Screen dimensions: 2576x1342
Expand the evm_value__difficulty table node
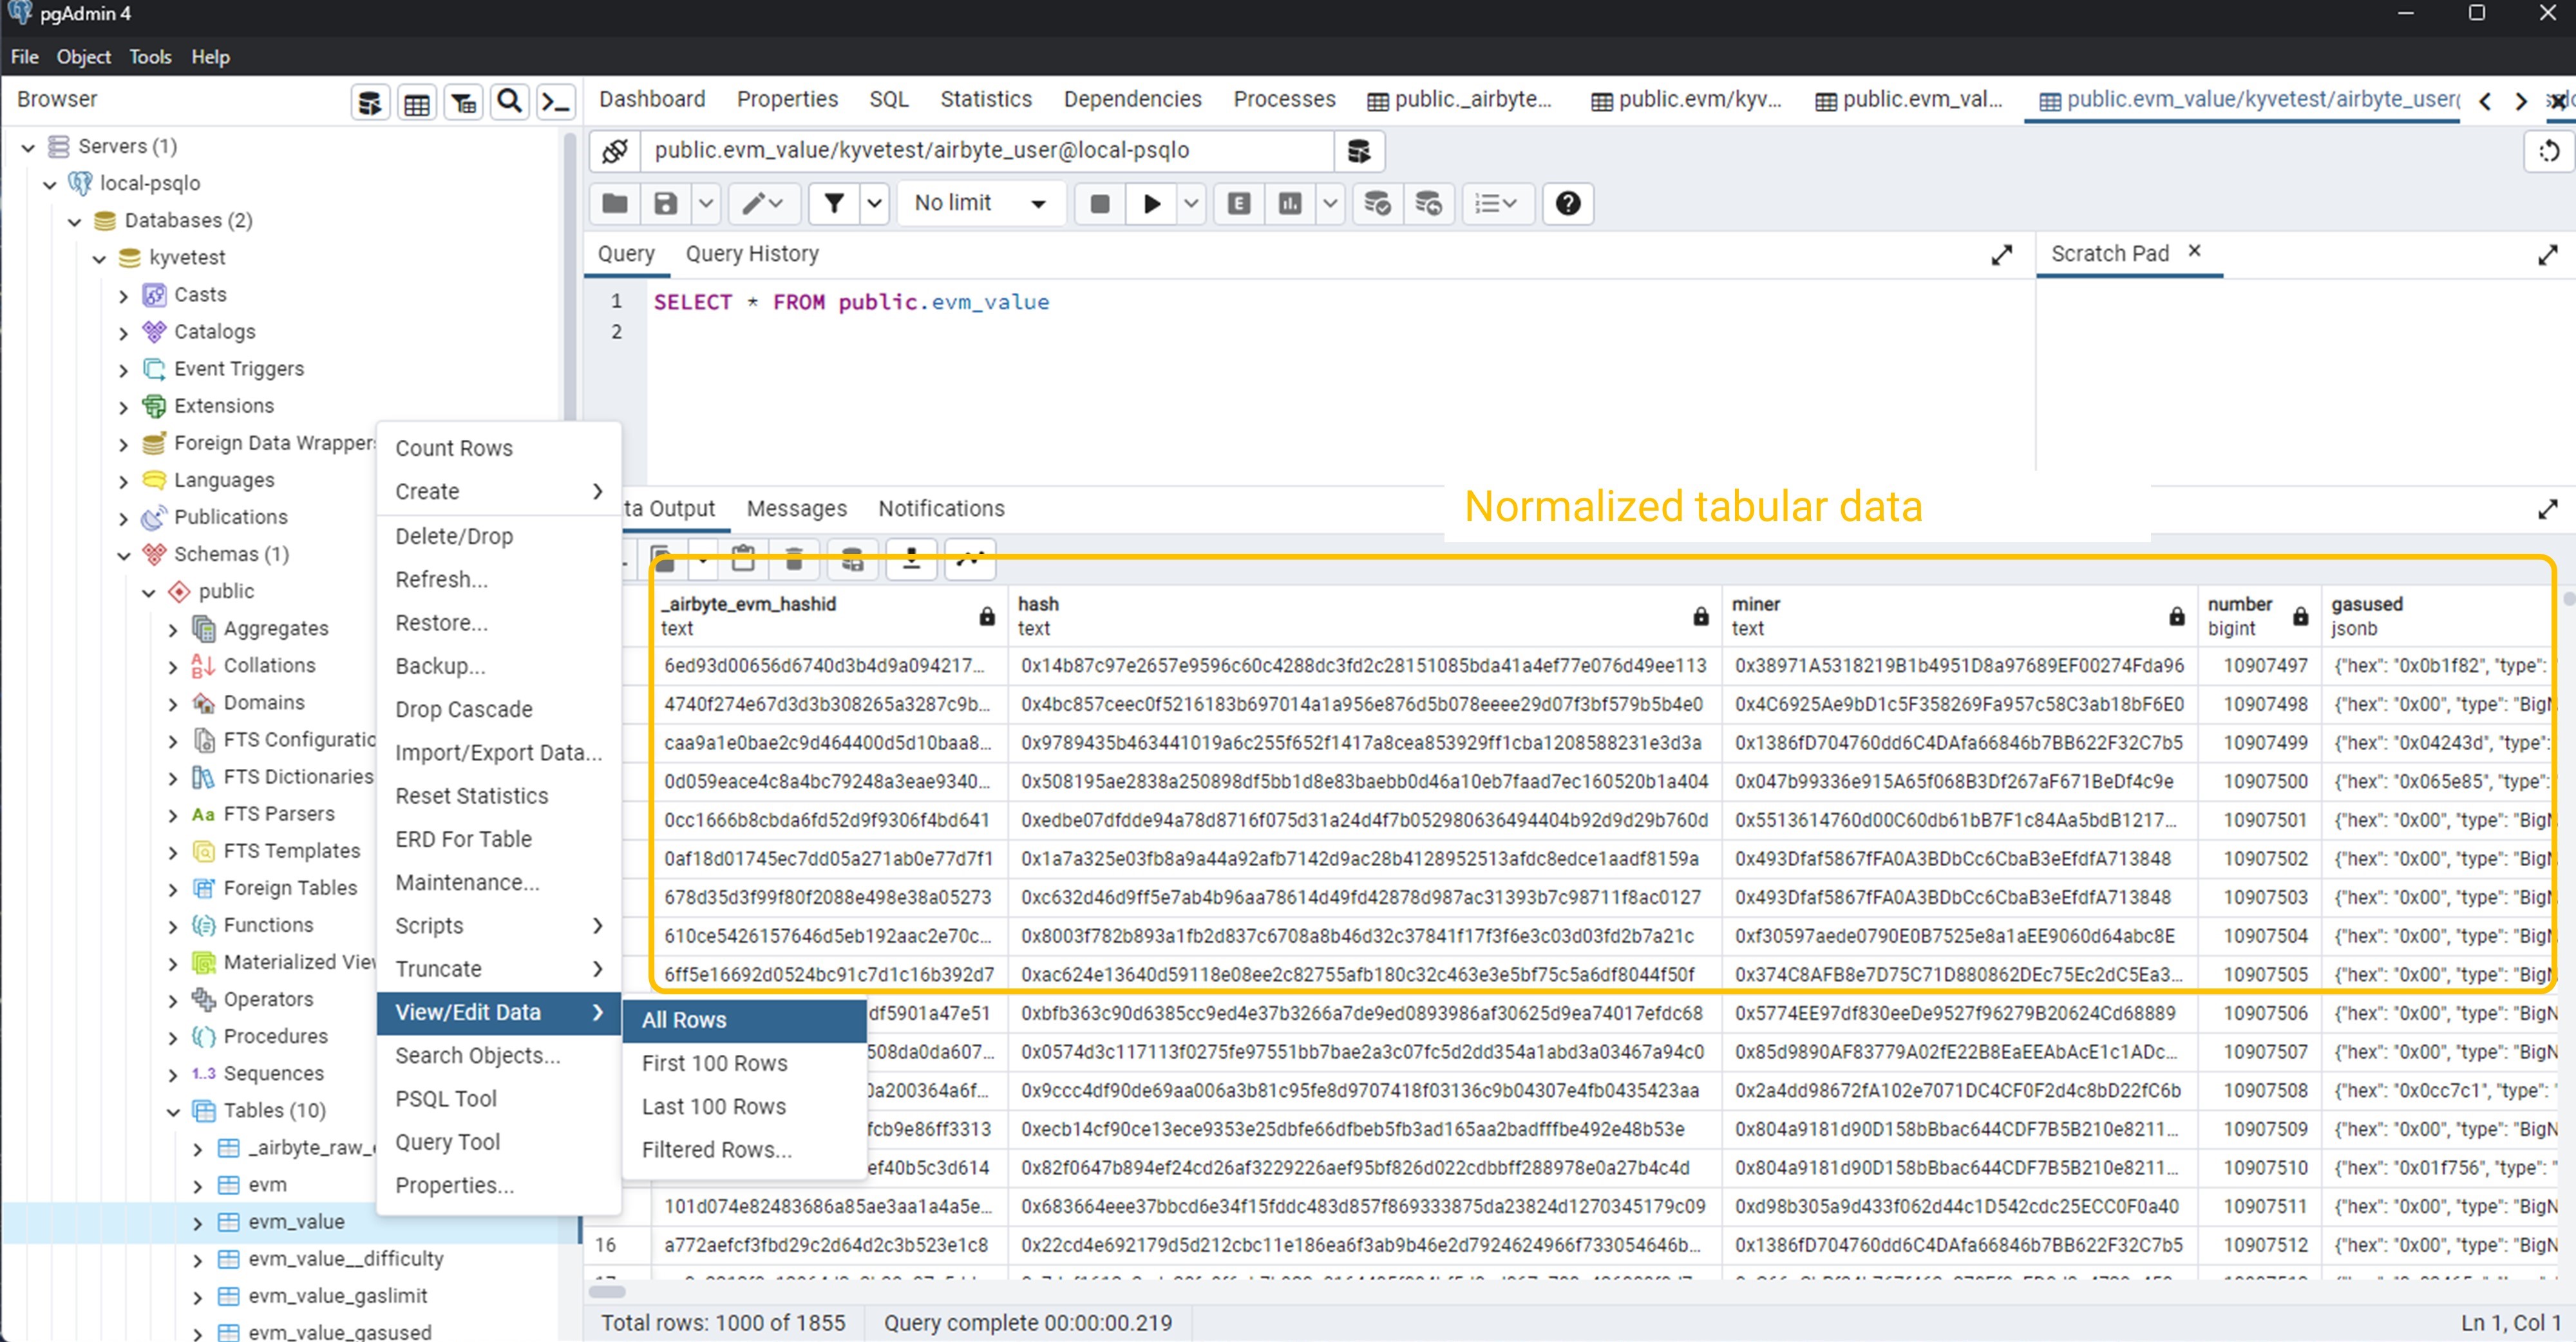(x=197, y=1260)
